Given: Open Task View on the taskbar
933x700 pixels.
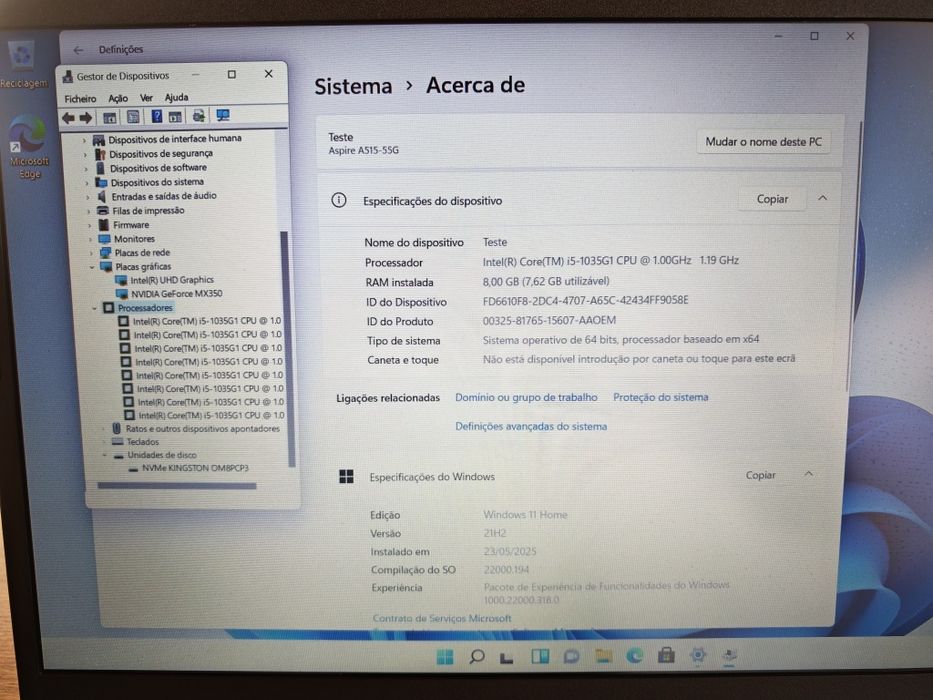Looking at the screenshot, I should point(507,657).
